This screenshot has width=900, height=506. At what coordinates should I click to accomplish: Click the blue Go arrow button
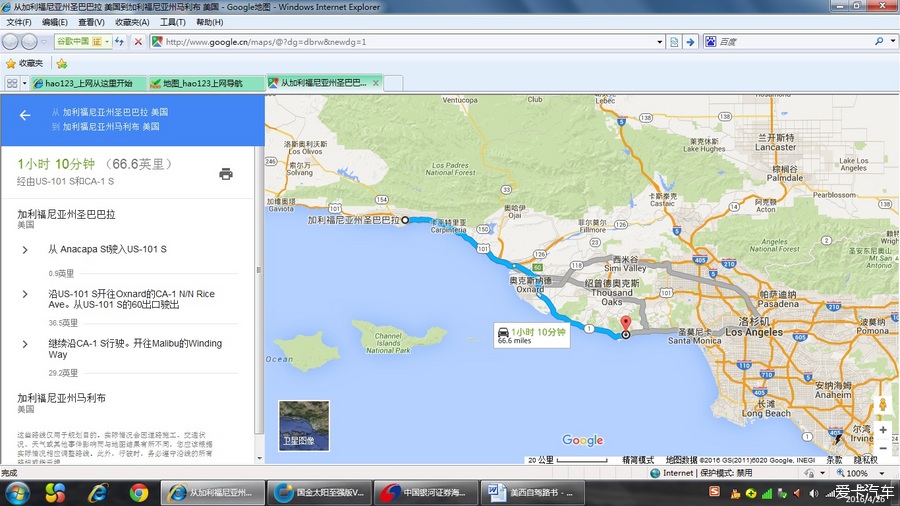pyautogui.click(x=690, y=42)
